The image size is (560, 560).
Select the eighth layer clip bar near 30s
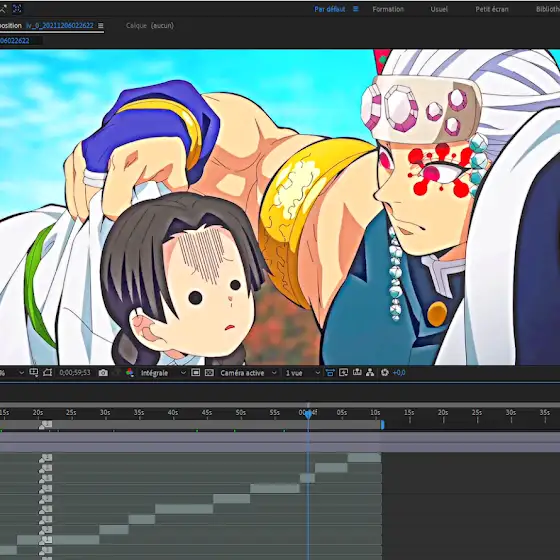click(x=114, y=530)
